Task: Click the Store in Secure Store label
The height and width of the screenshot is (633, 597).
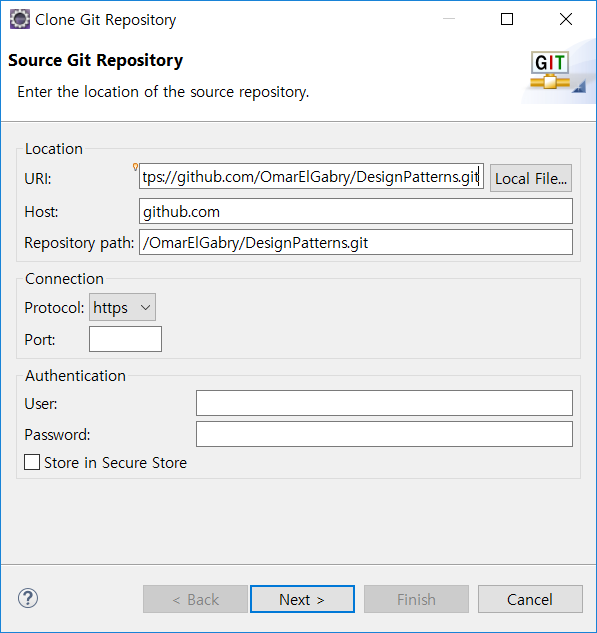Action: (x=115, y=463)
